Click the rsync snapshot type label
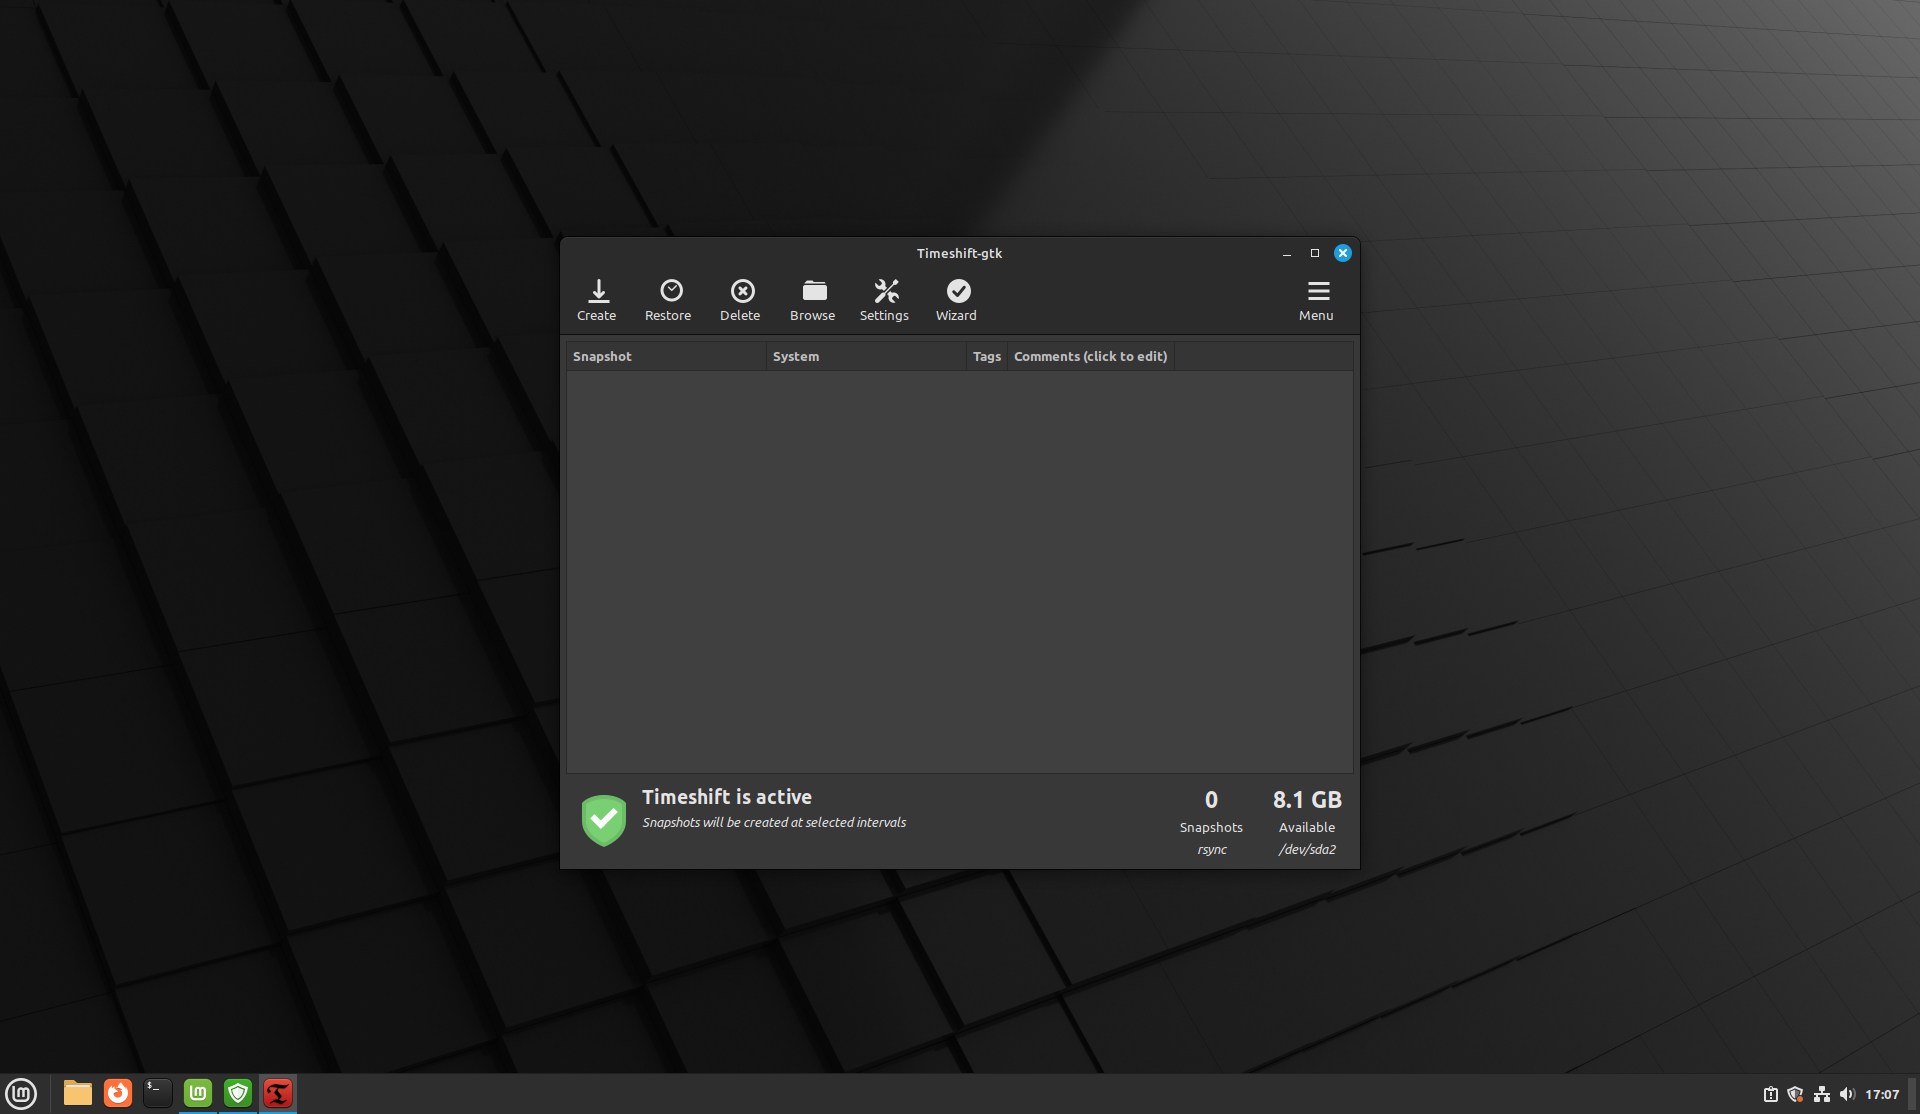Viewport: 1920px width, 1114px height. click(x=1212, y=849)
